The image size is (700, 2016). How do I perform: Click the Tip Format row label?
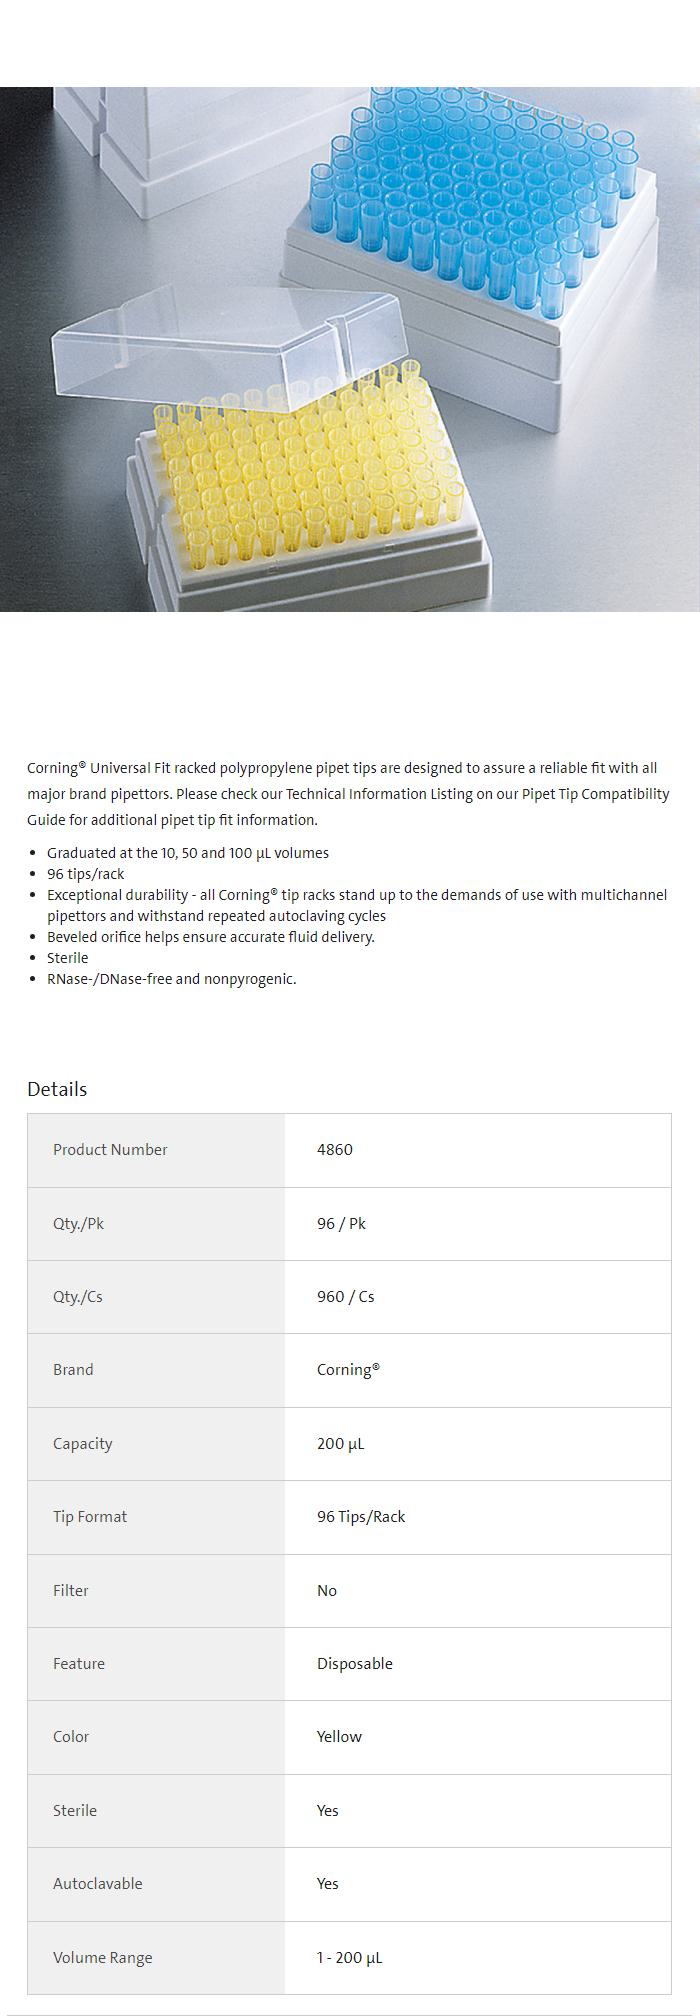tap(90, 1517)
